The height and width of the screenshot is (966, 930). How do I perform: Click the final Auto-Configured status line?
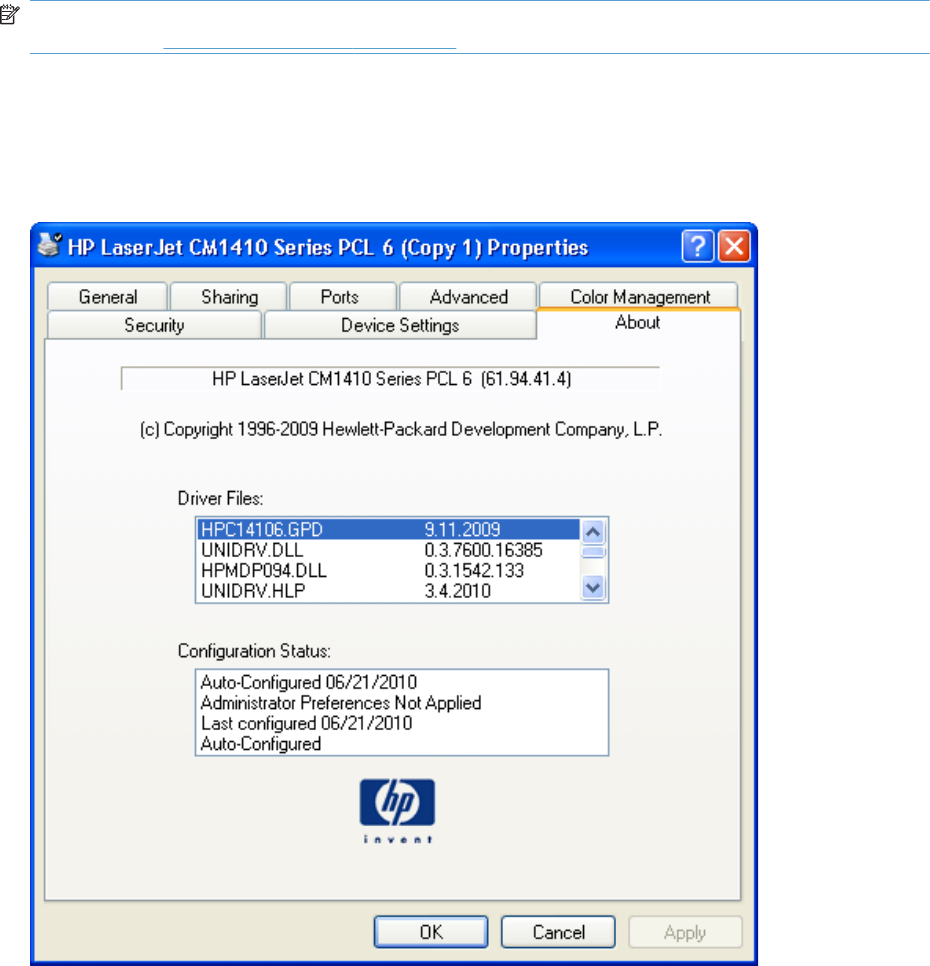pyautogui.click(x=261, y=744)
